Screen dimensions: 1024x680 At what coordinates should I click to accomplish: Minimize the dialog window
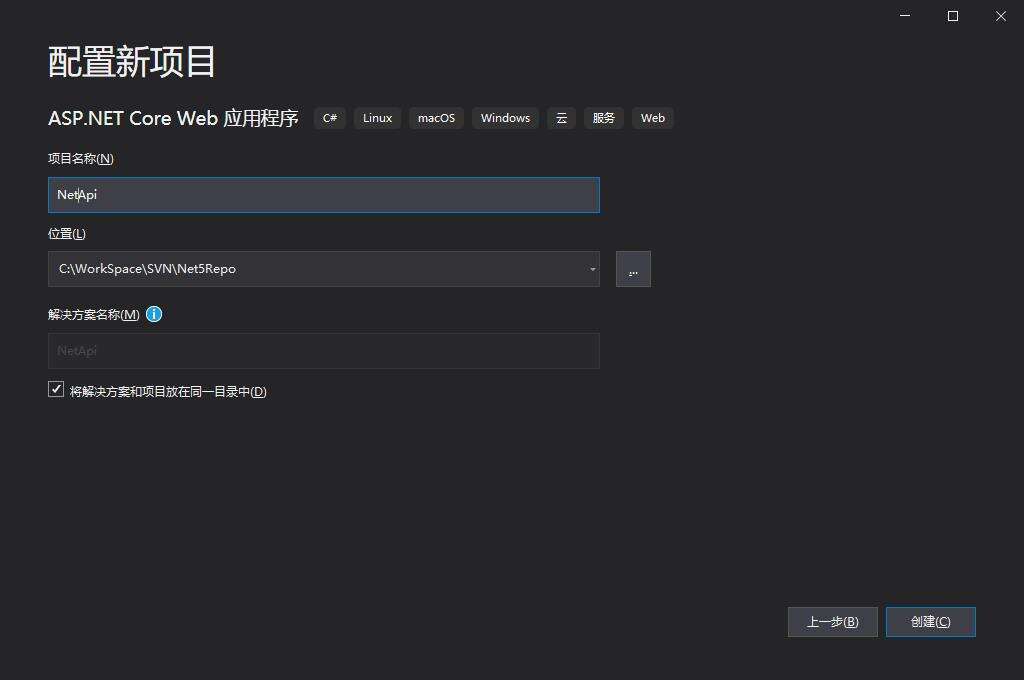(x=905, y=16)
